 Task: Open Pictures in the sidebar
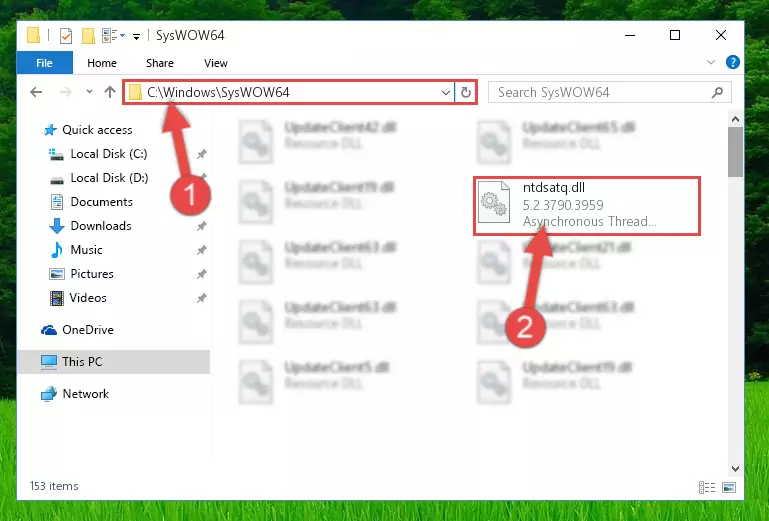point(81,274)
